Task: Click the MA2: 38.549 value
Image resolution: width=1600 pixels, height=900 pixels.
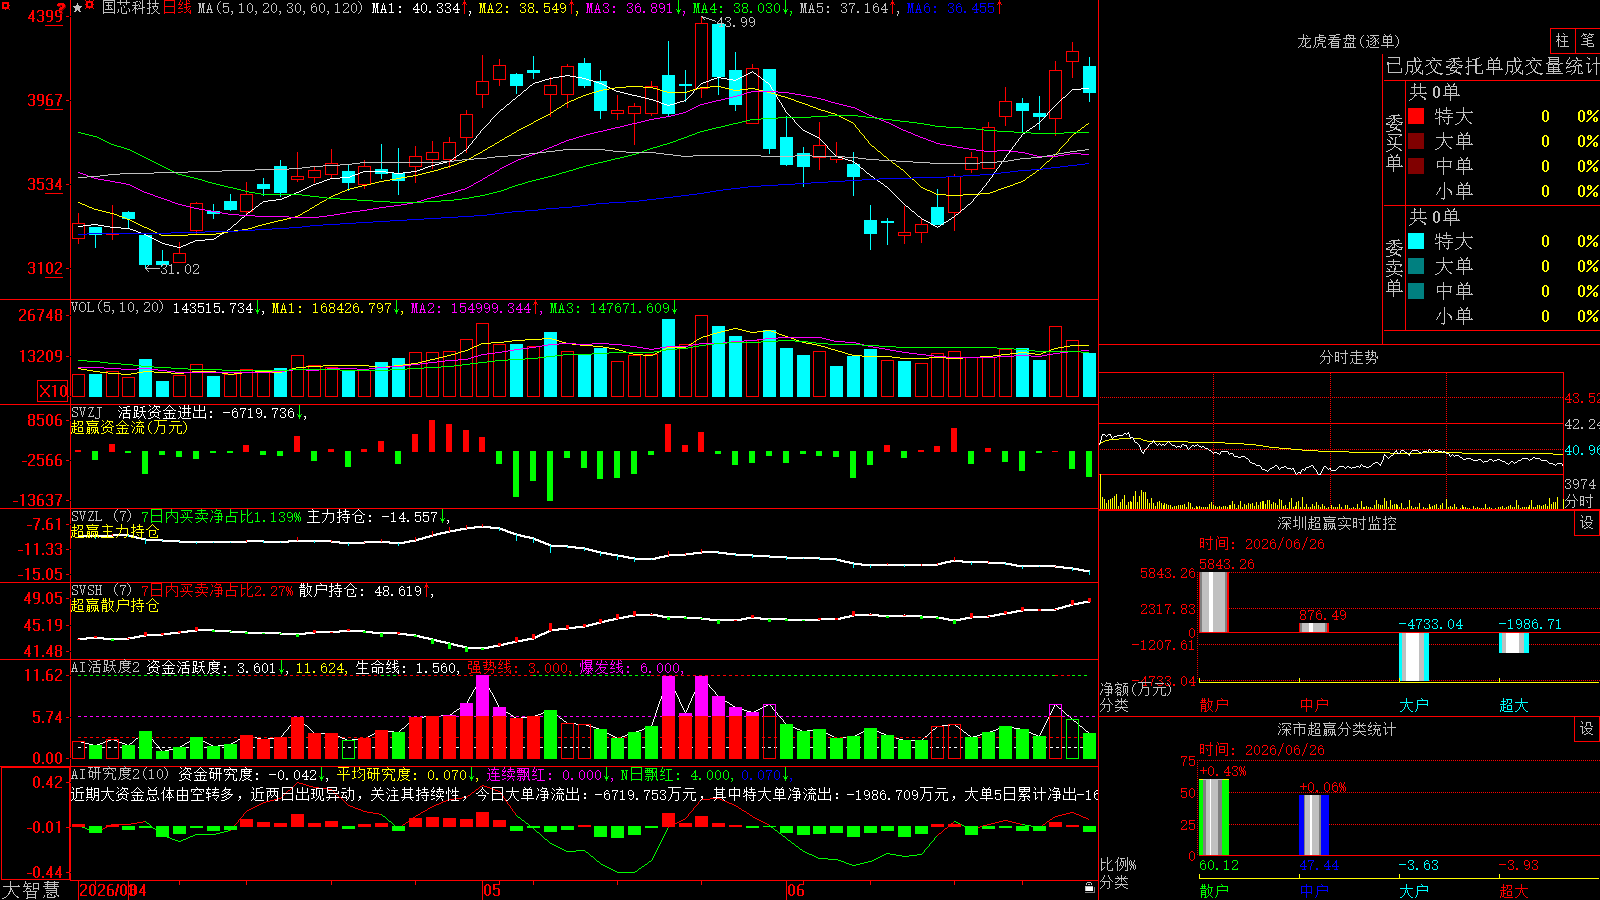Action: tap(527, 8)
